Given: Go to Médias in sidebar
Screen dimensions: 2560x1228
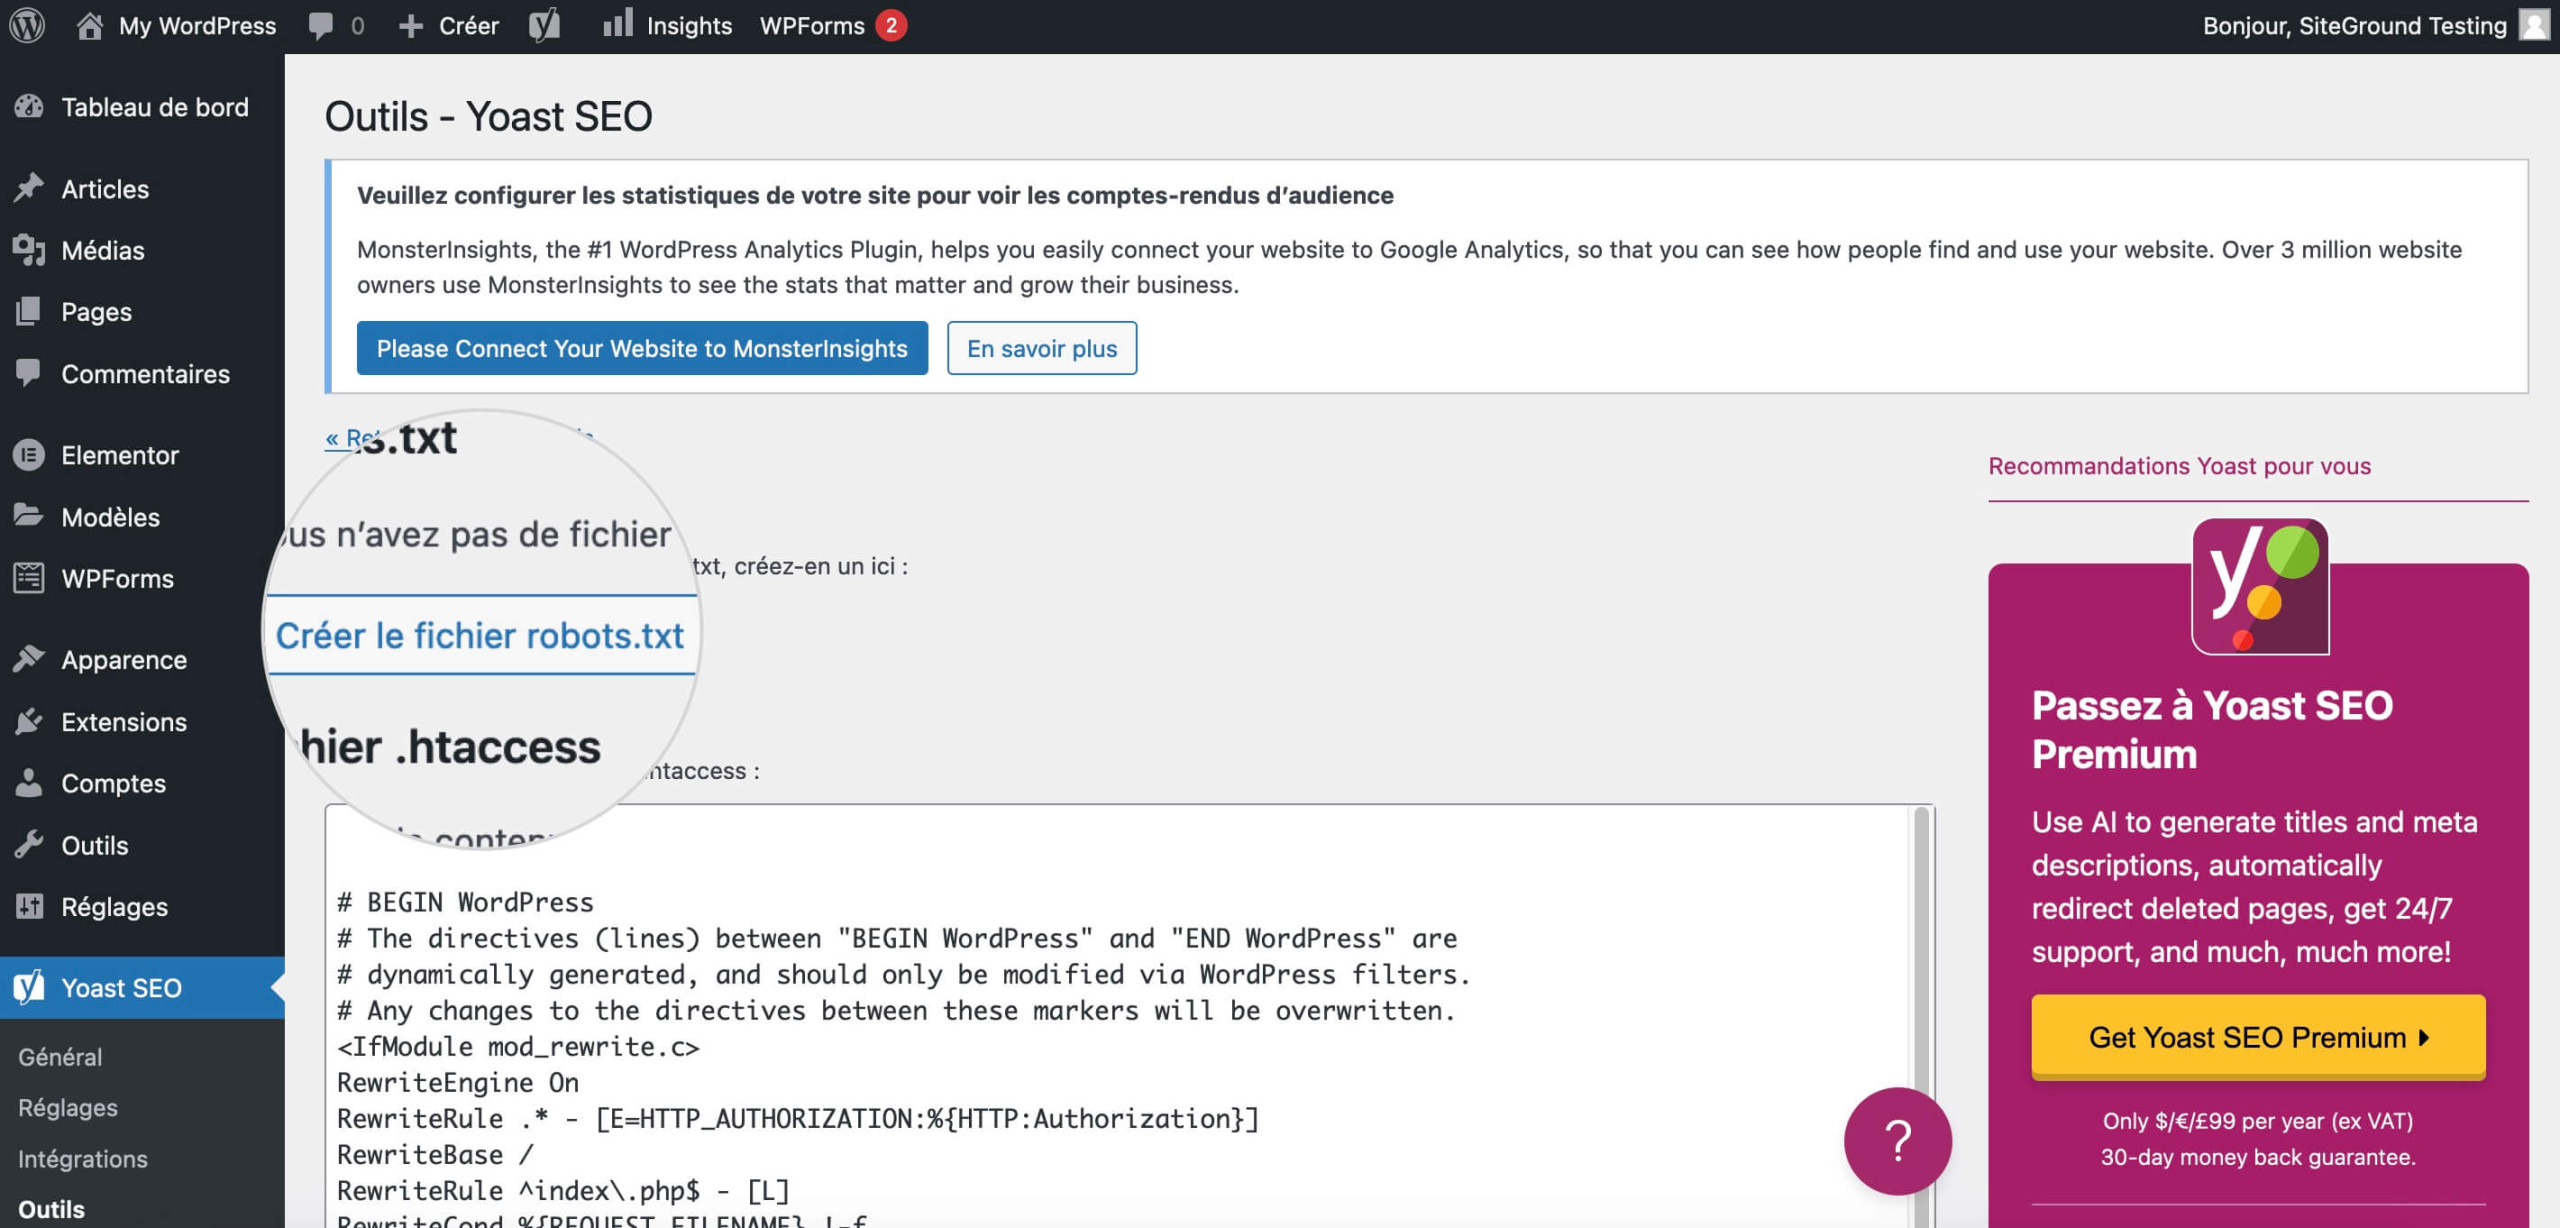Looking at the screenshot, I should pos(142,250).
